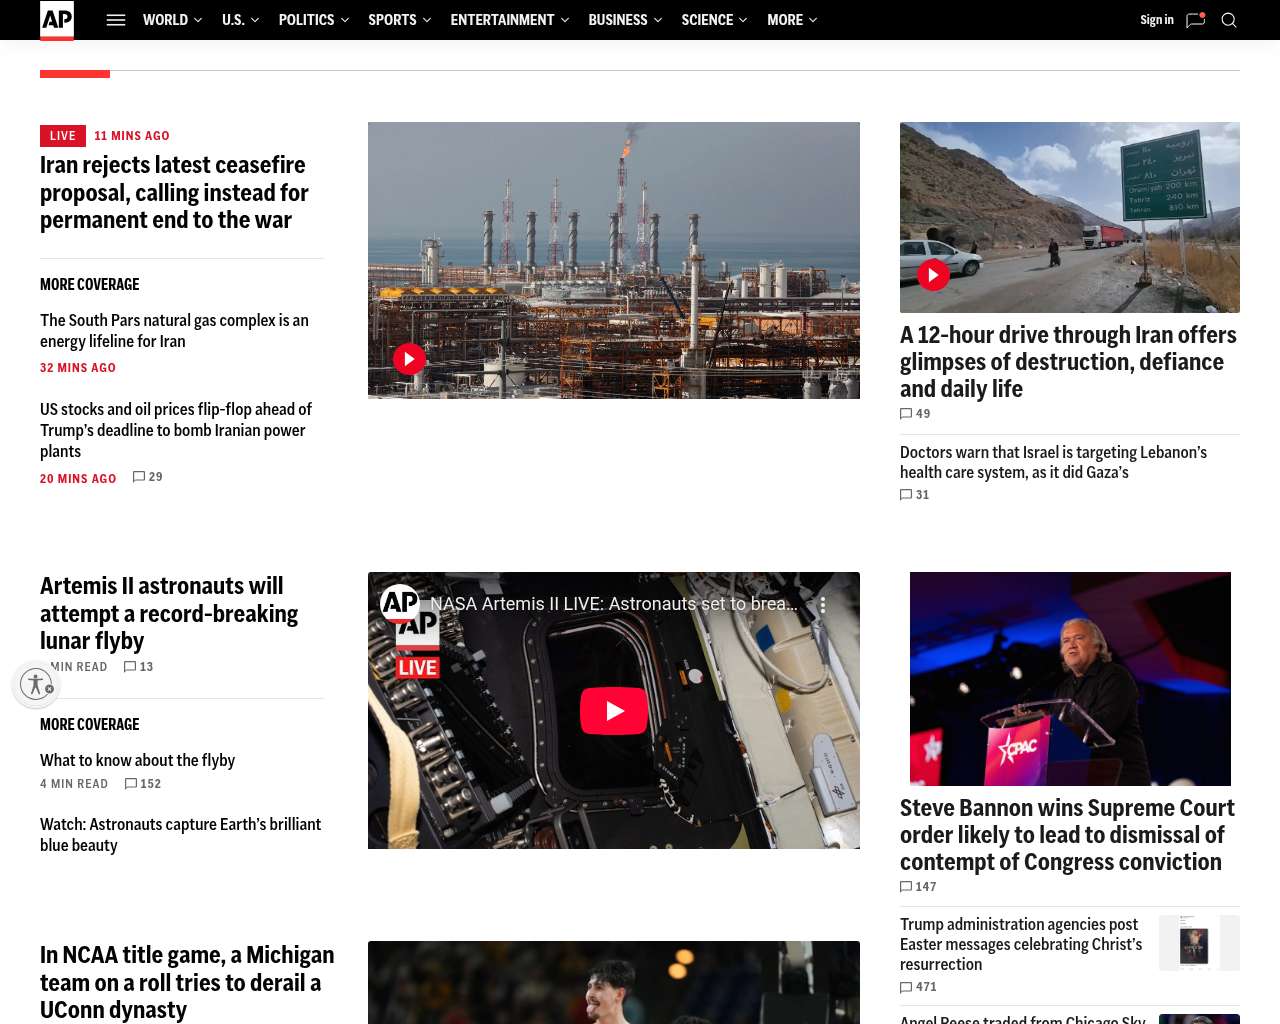Open the Iran highway road sign photo
This screenshot has width=1280, height=1024.
point(1070,217)
